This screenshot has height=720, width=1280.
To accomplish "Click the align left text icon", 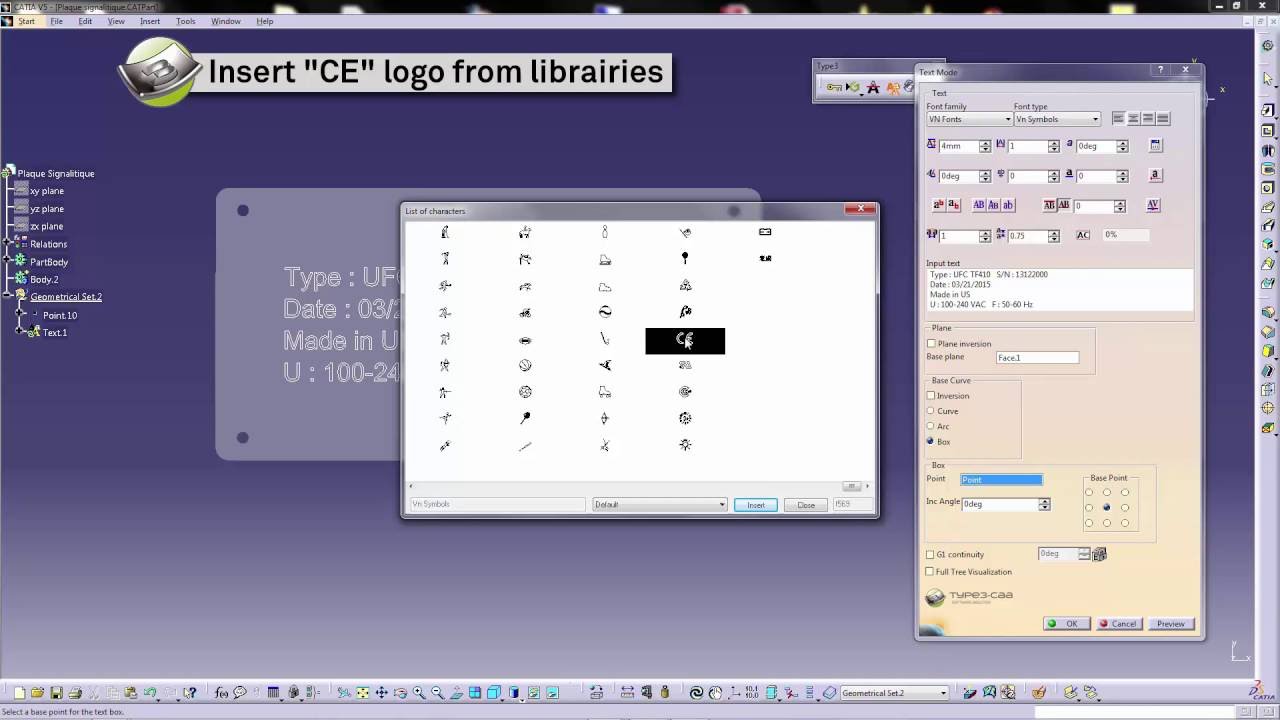I will pos(1119,118).
